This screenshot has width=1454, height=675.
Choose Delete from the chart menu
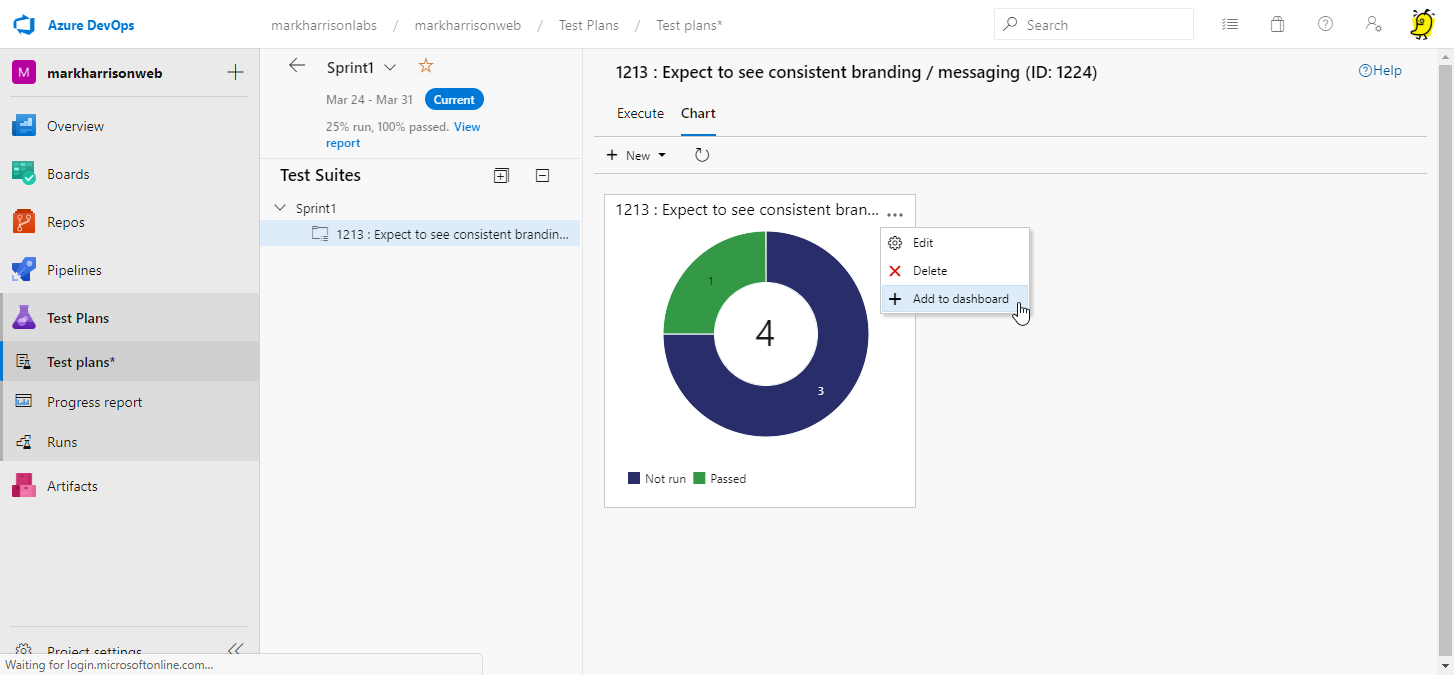pyautogui.click(x=929, y=271)
